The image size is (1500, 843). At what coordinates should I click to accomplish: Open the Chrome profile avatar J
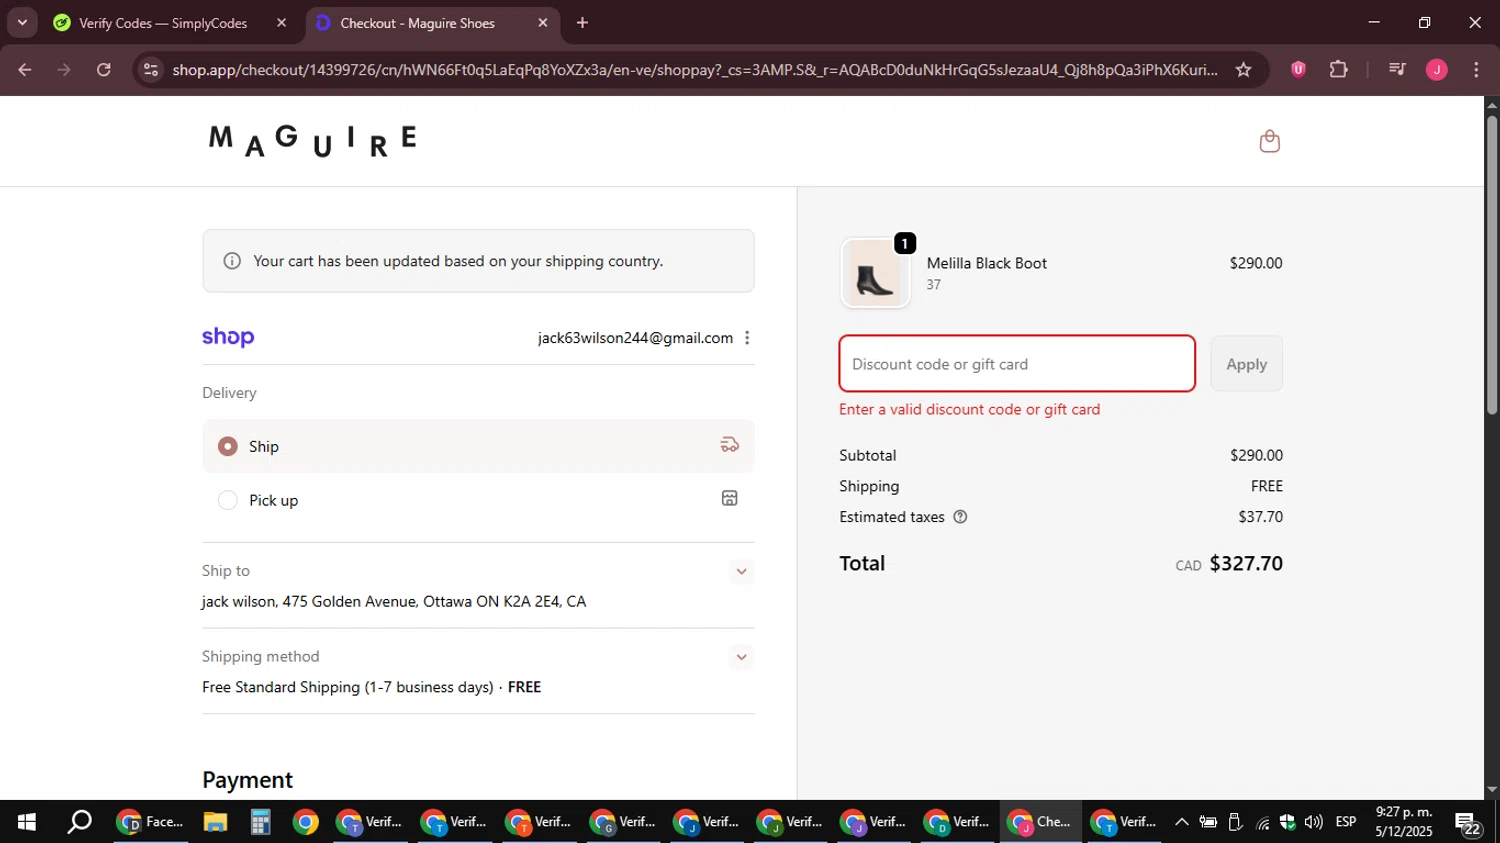tap(1437, 70)
